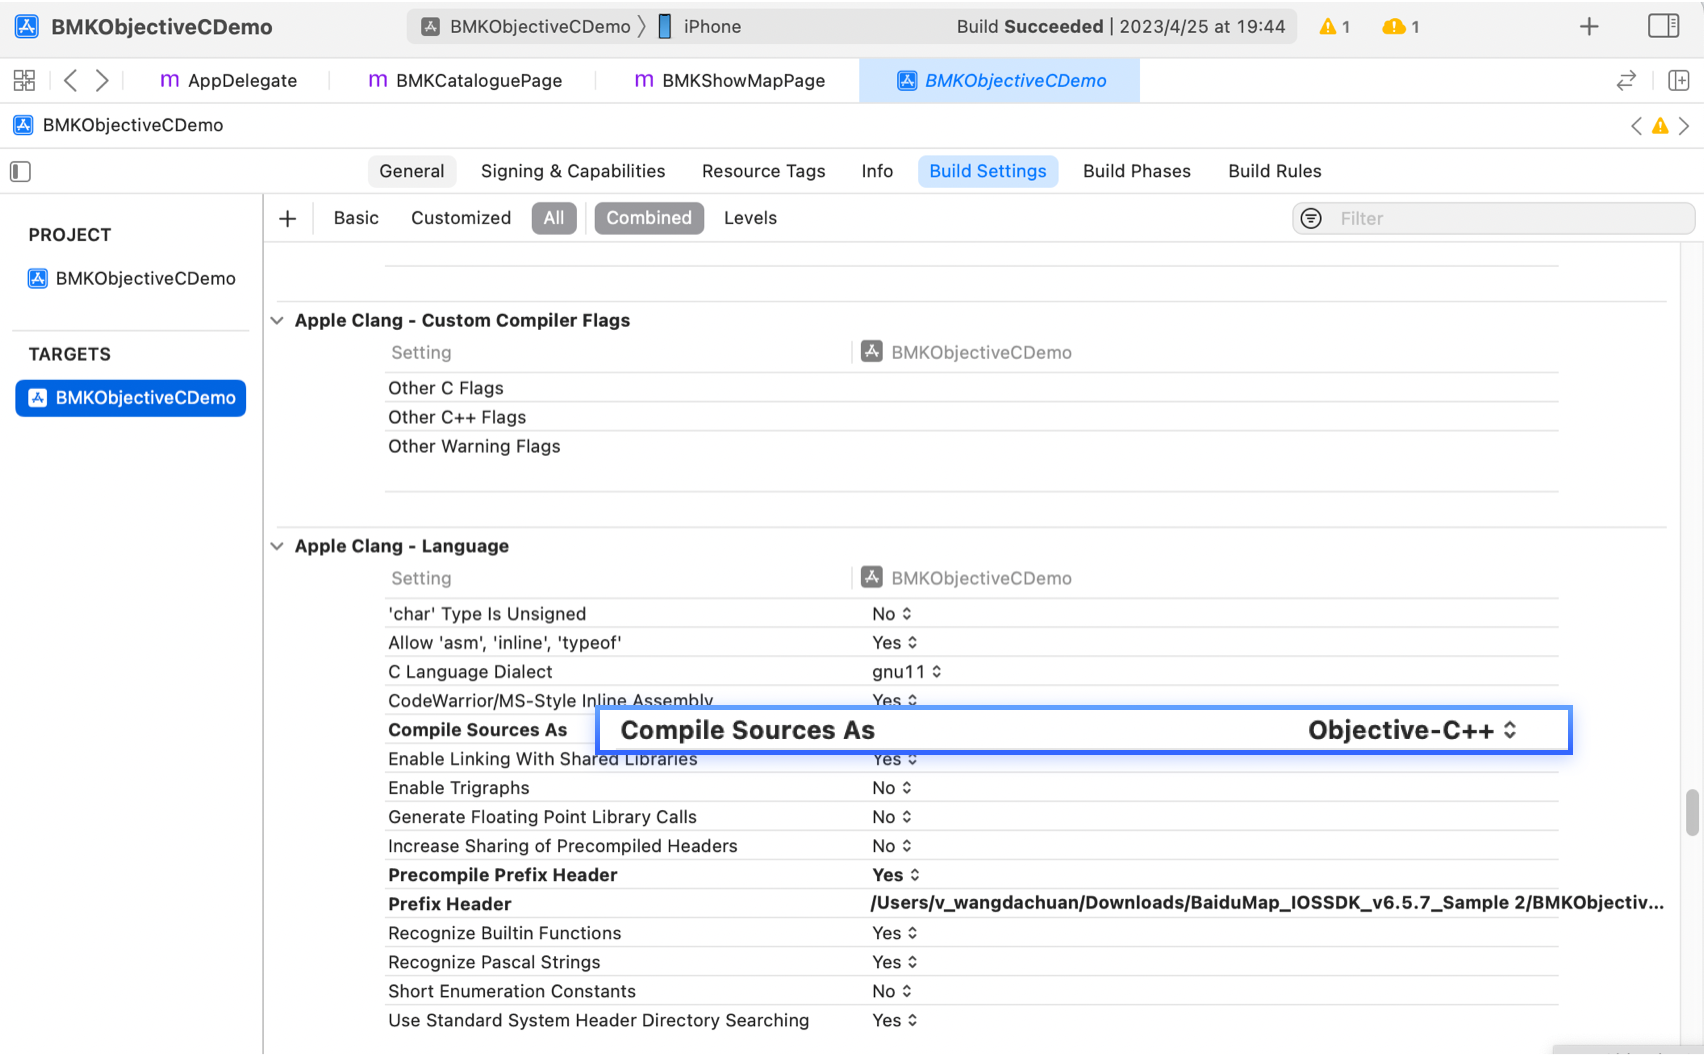Collapse Apple Clang - Custom Compiler Flags section
This screenshot has width=1704, height=1056.
[277, 321]
